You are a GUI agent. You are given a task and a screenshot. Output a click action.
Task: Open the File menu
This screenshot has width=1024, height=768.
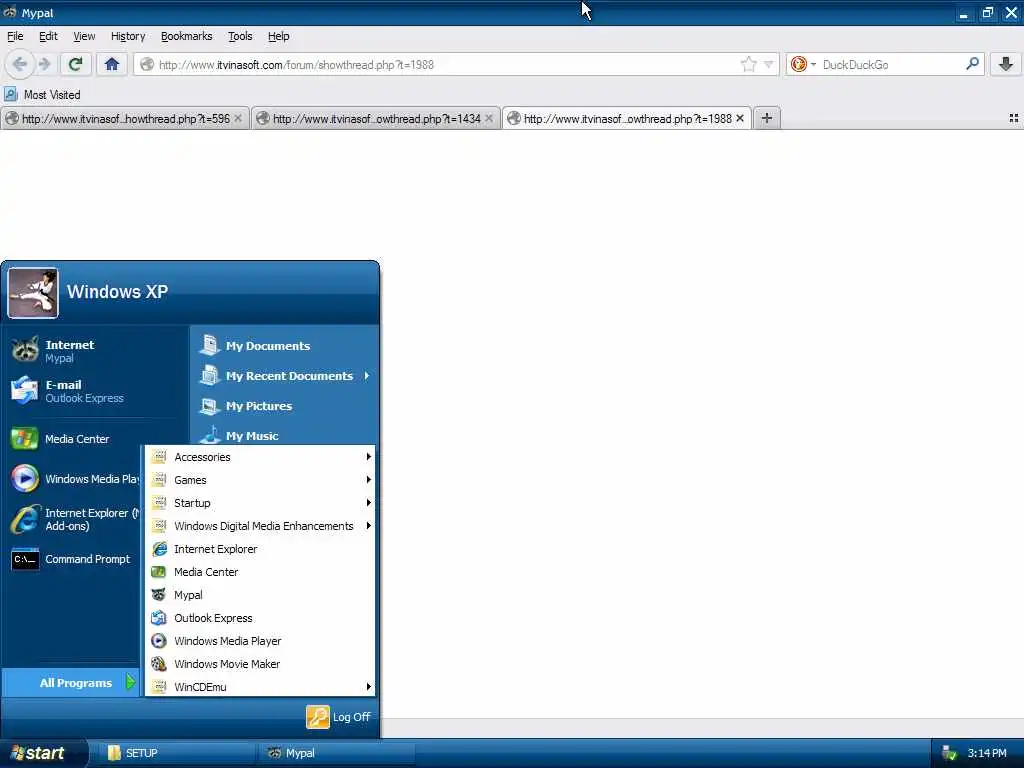point(15,36)
